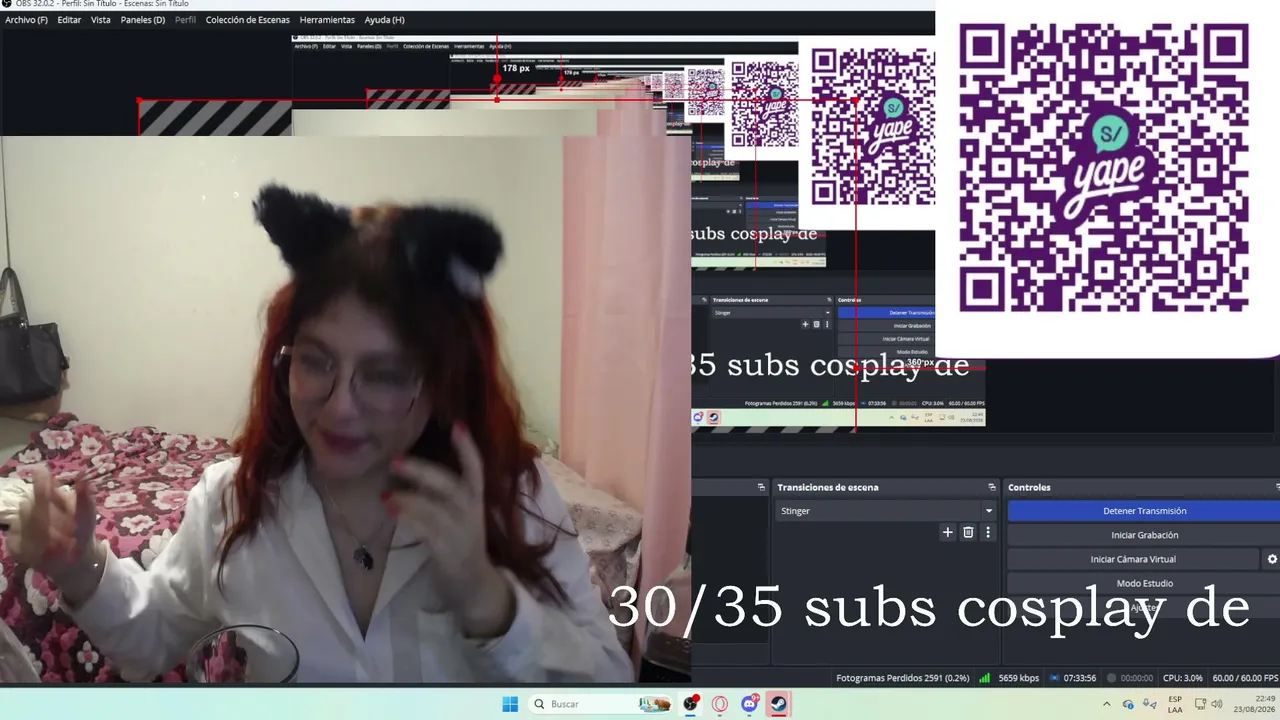Start recording with Iniciar Grabación

pos(1144,535)
